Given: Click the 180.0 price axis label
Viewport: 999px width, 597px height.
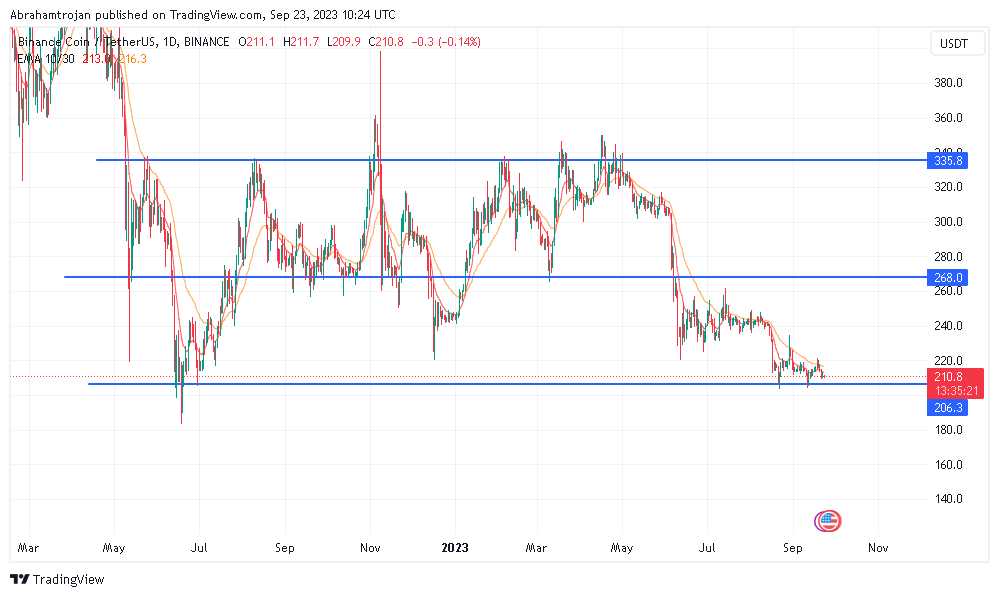Looking at the screenshot, I should 948,429.
